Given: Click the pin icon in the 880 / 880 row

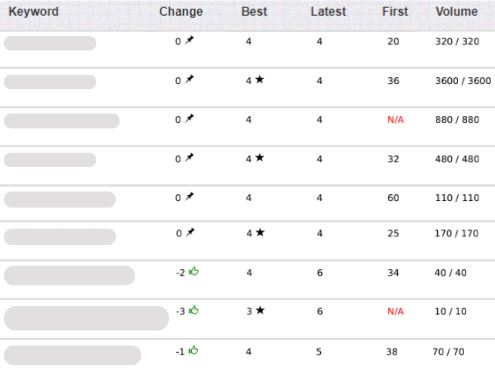Looking at the screenshot, I should pyautogui.click(x=189, y=118).
